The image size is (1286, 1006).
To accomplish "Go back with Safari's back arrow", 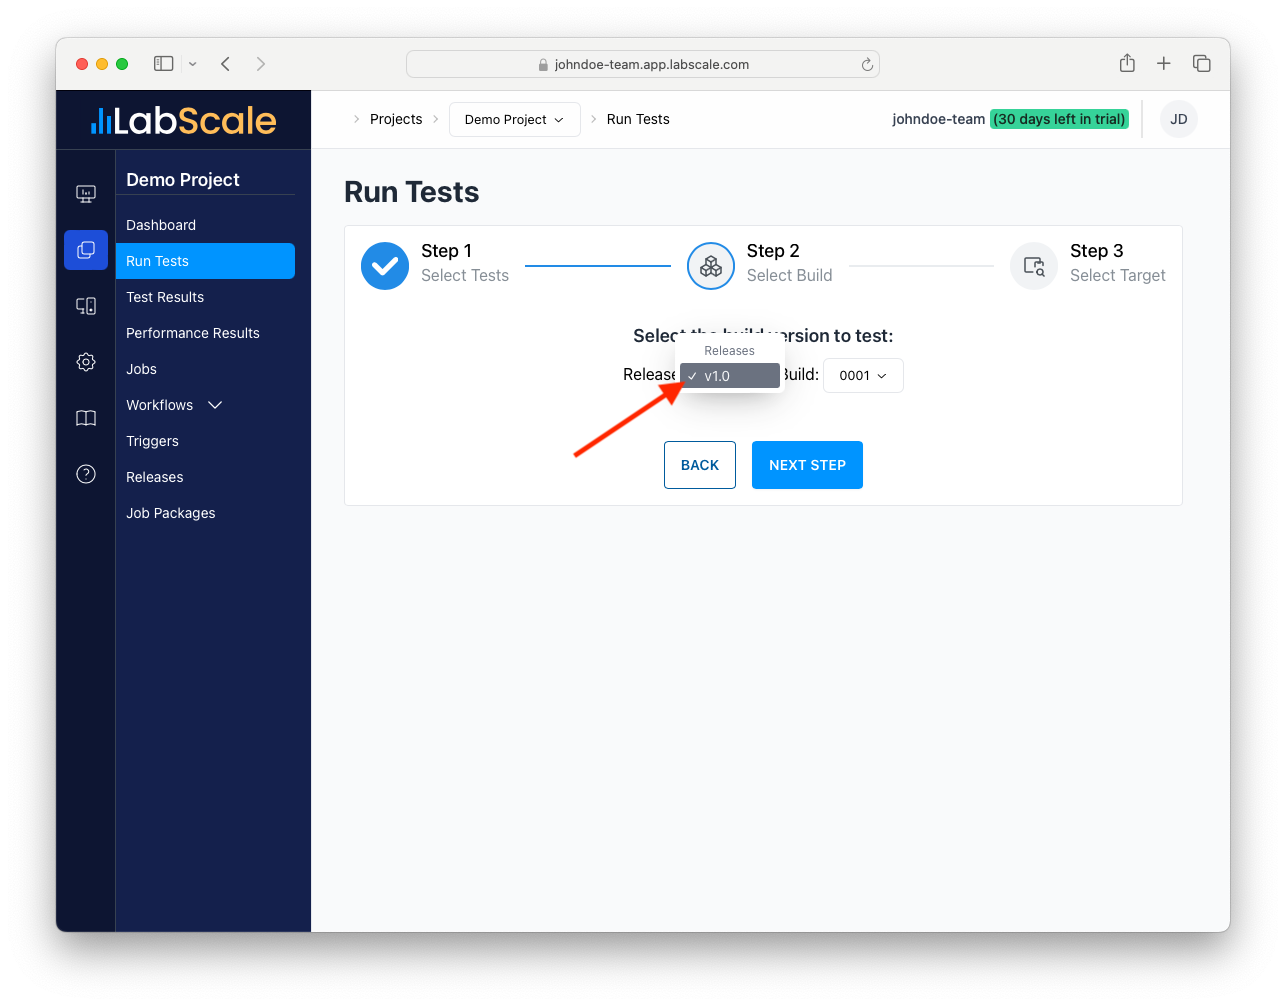I will pos(226,64).
